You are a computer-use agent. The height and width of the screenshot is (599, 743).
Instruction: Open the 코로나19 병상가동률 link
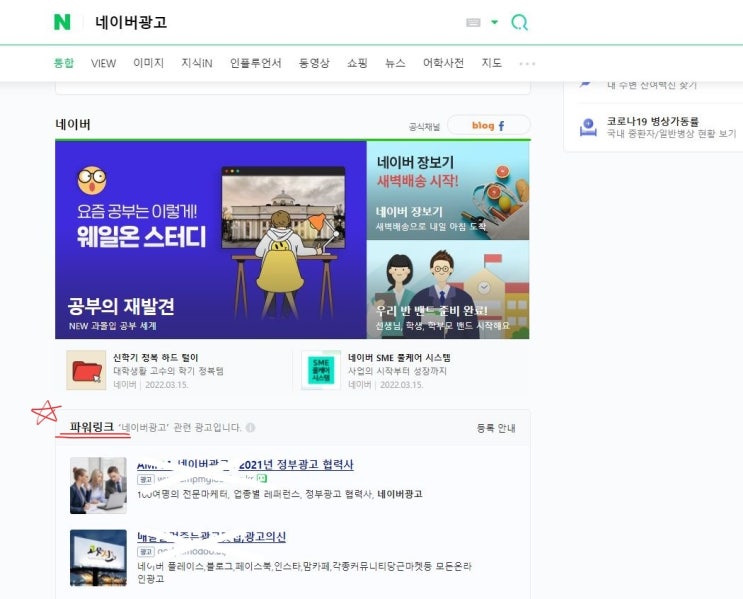coord(652,121)
